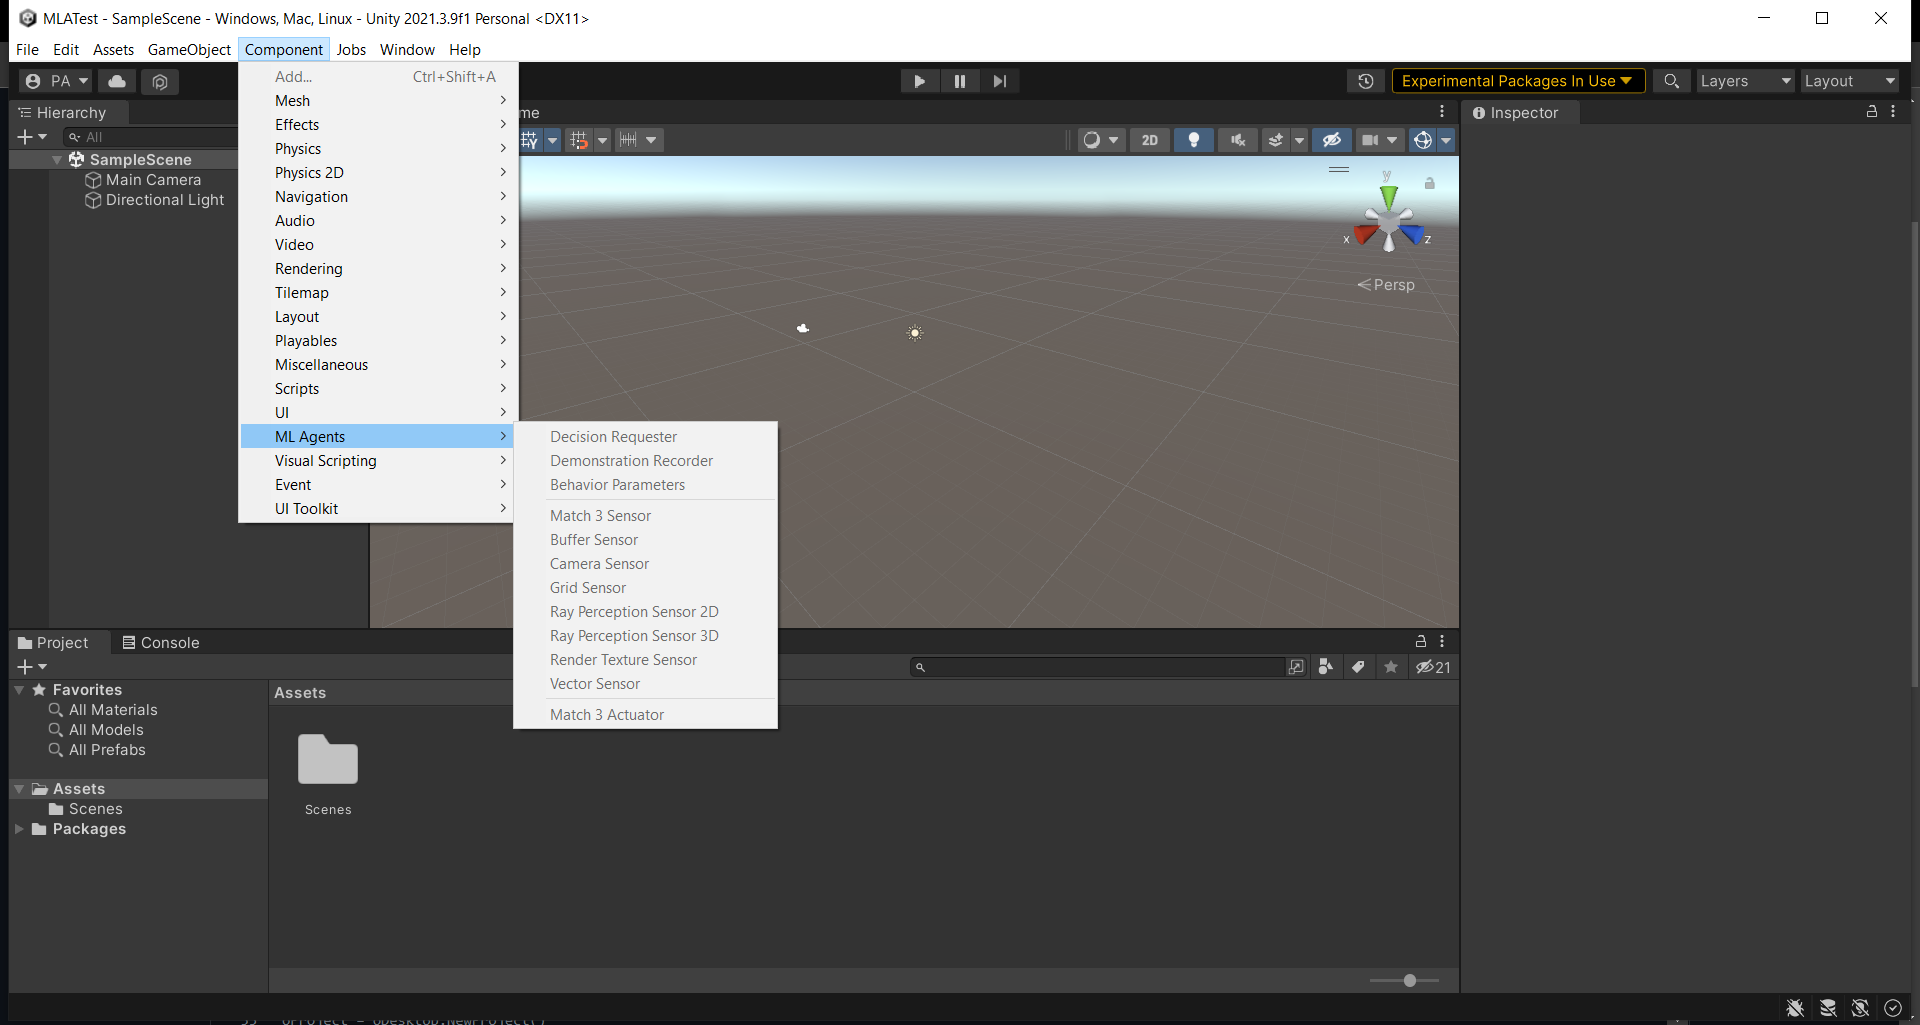Screen dimensions: 1920x1025
Task: Open the Layers dropdown
Action: [1745, 81]
